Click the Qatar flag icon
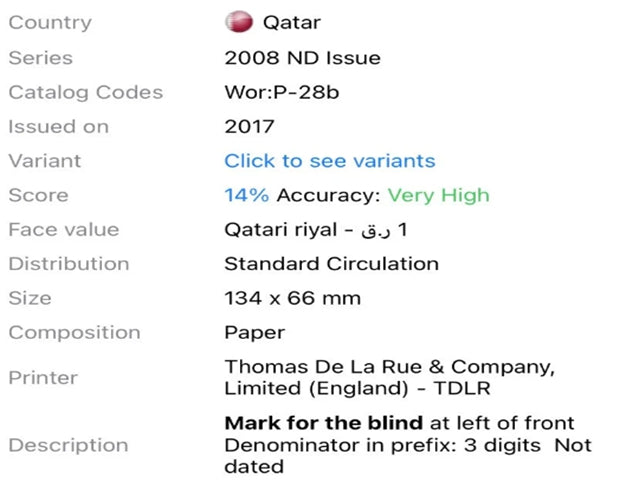The image size is (639, 492). point(239,22)
